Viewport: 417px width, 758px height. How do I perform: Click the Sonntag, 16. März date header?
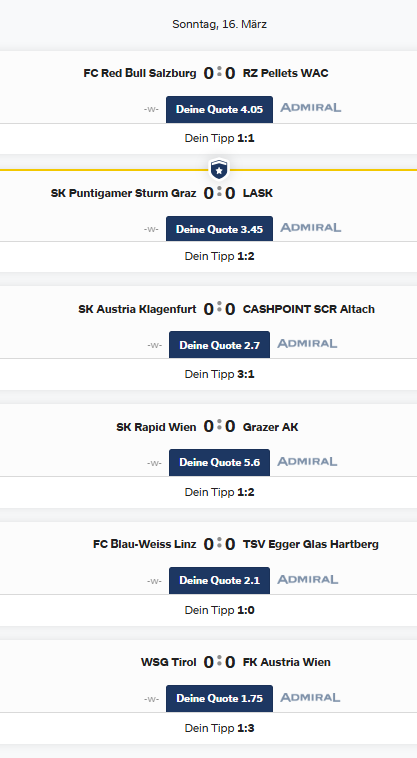point(219,24)
